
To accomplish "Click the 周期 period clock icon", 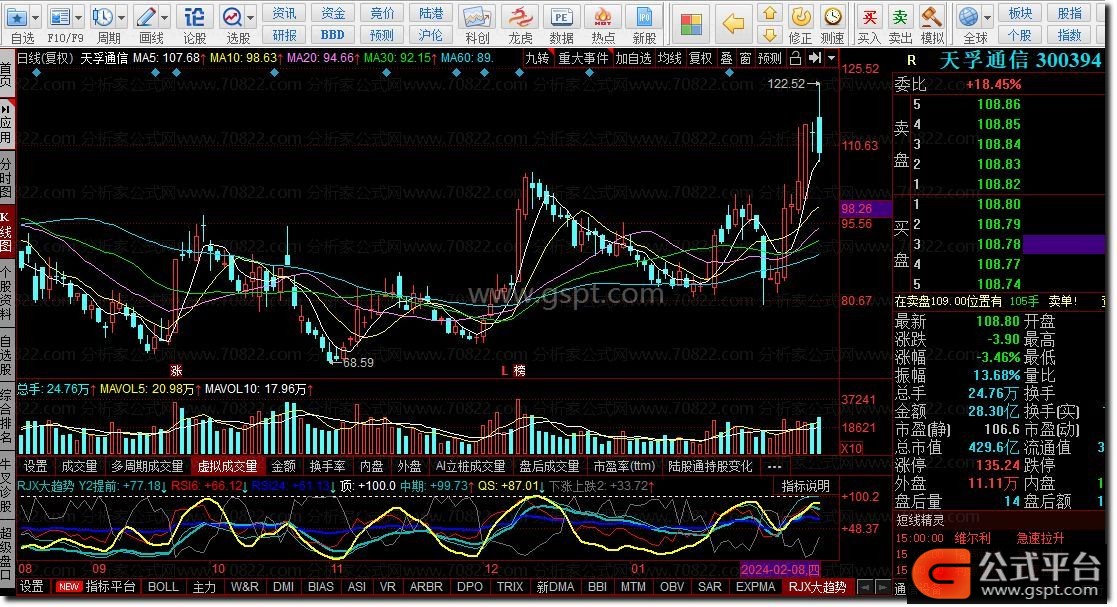I will (103, 17).
